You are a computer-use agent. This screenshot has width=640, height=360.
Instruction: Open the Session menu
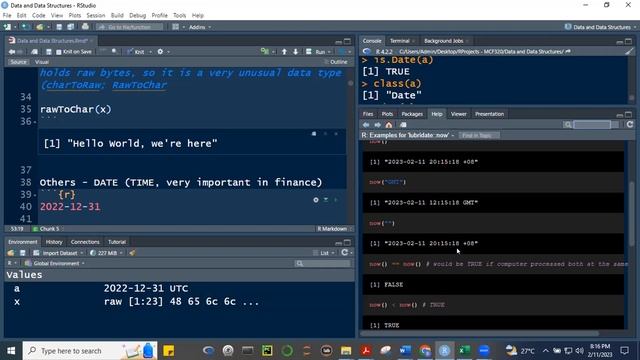(96, 16)
